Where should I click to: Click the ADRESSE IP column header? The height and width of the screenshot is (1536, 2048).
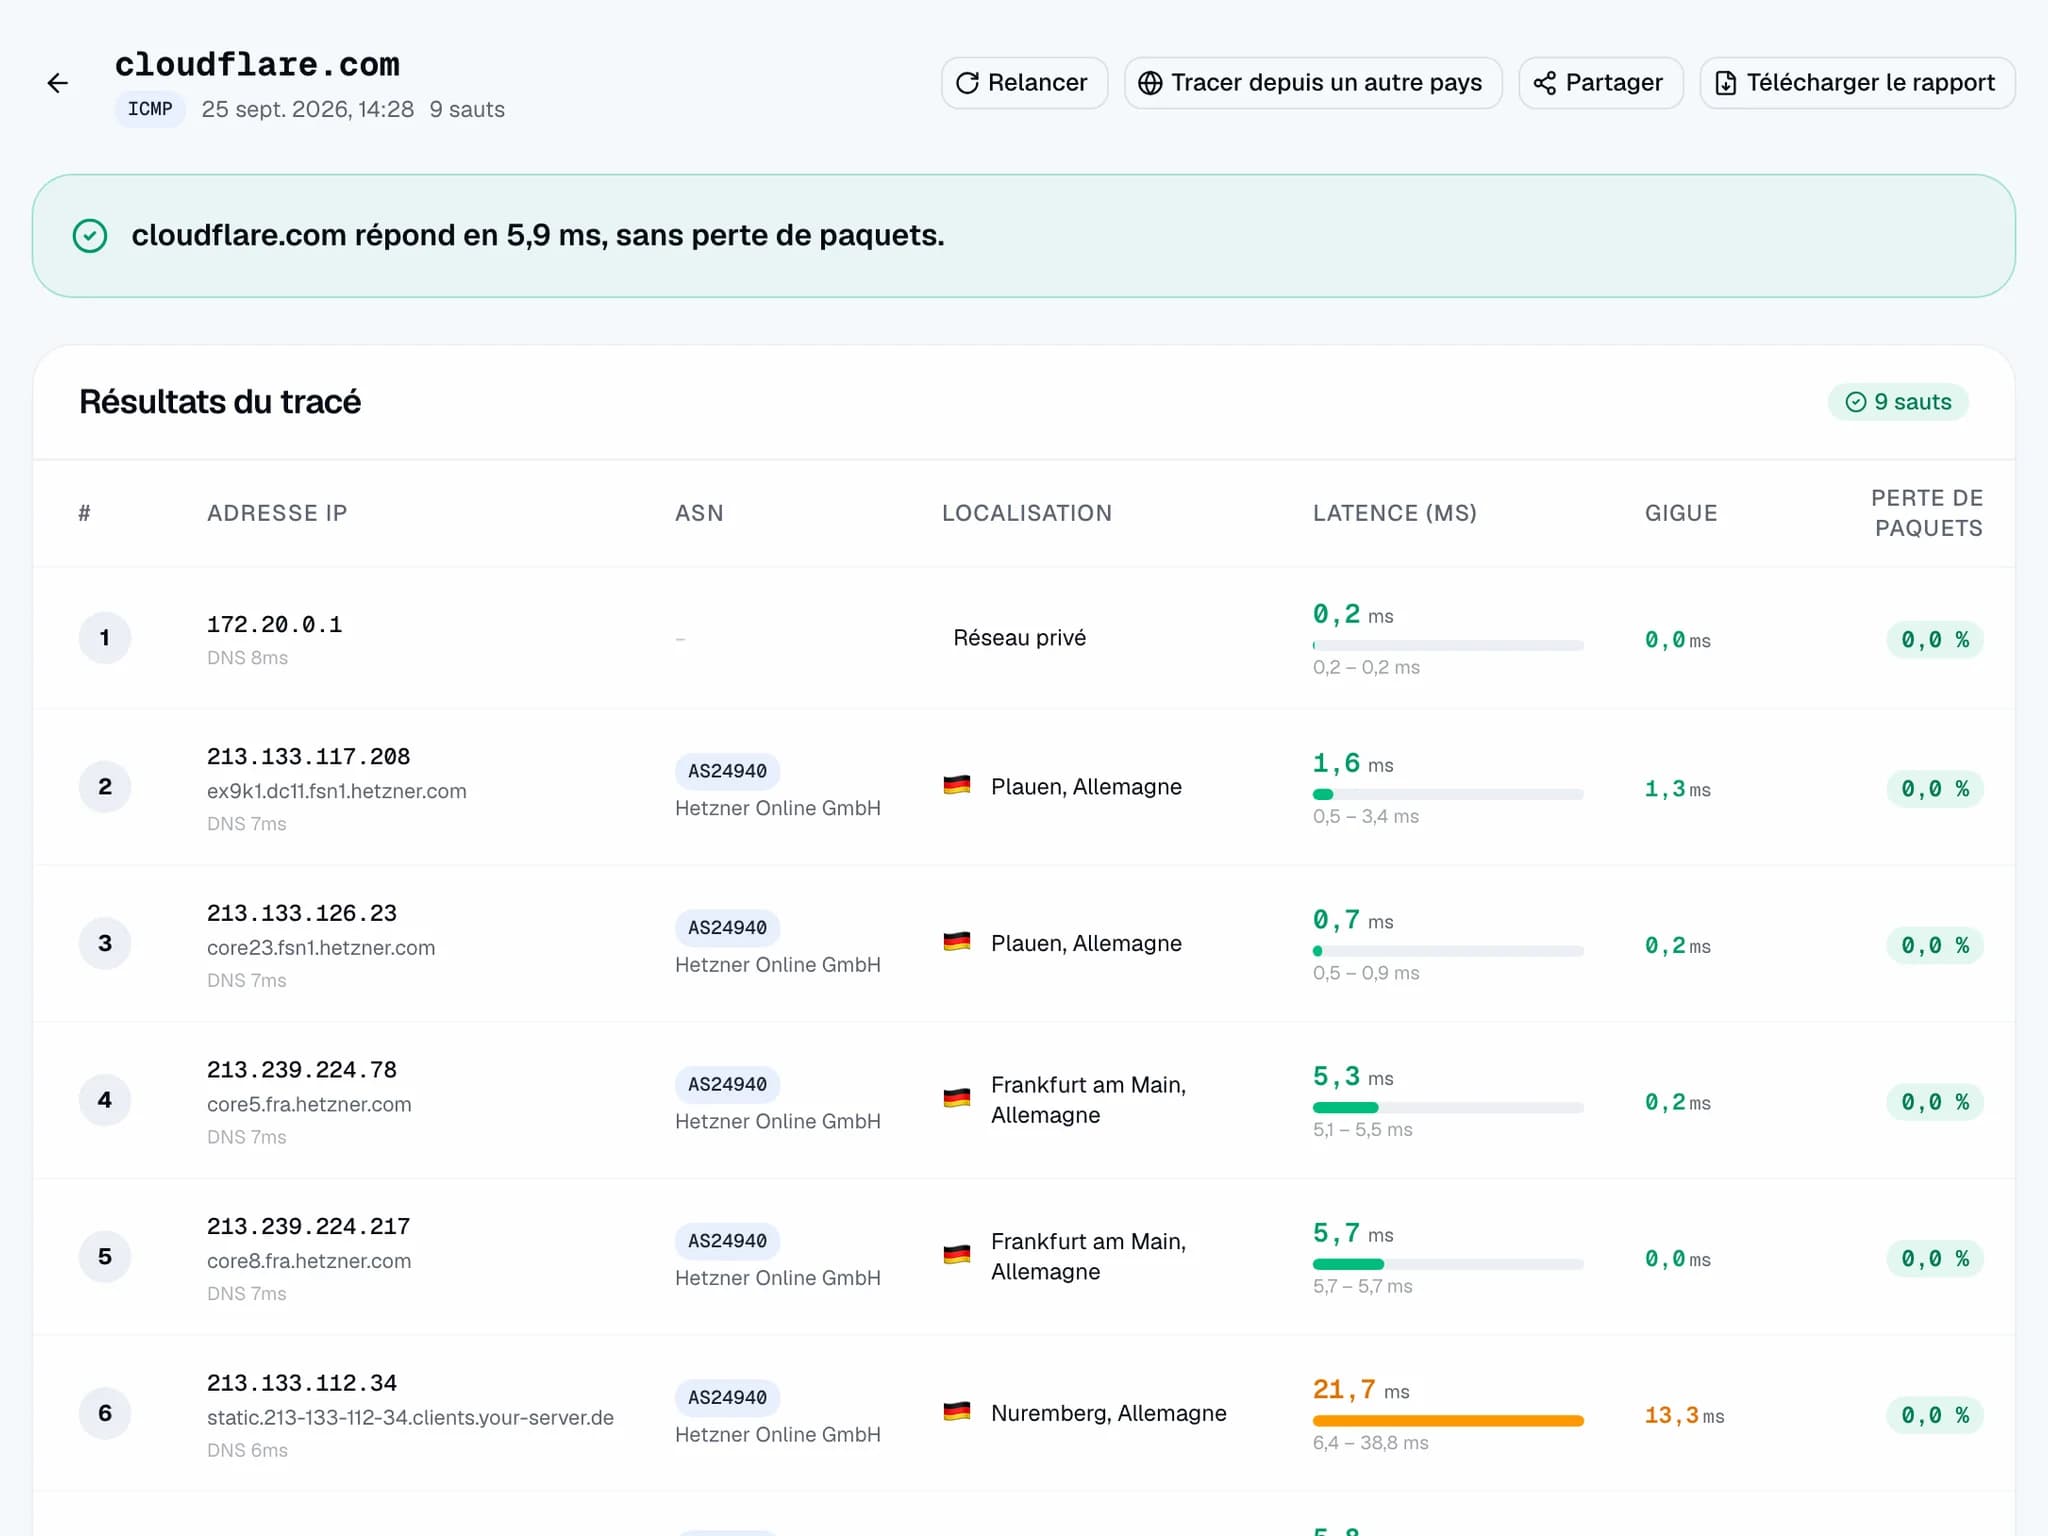tap(277, 513)
